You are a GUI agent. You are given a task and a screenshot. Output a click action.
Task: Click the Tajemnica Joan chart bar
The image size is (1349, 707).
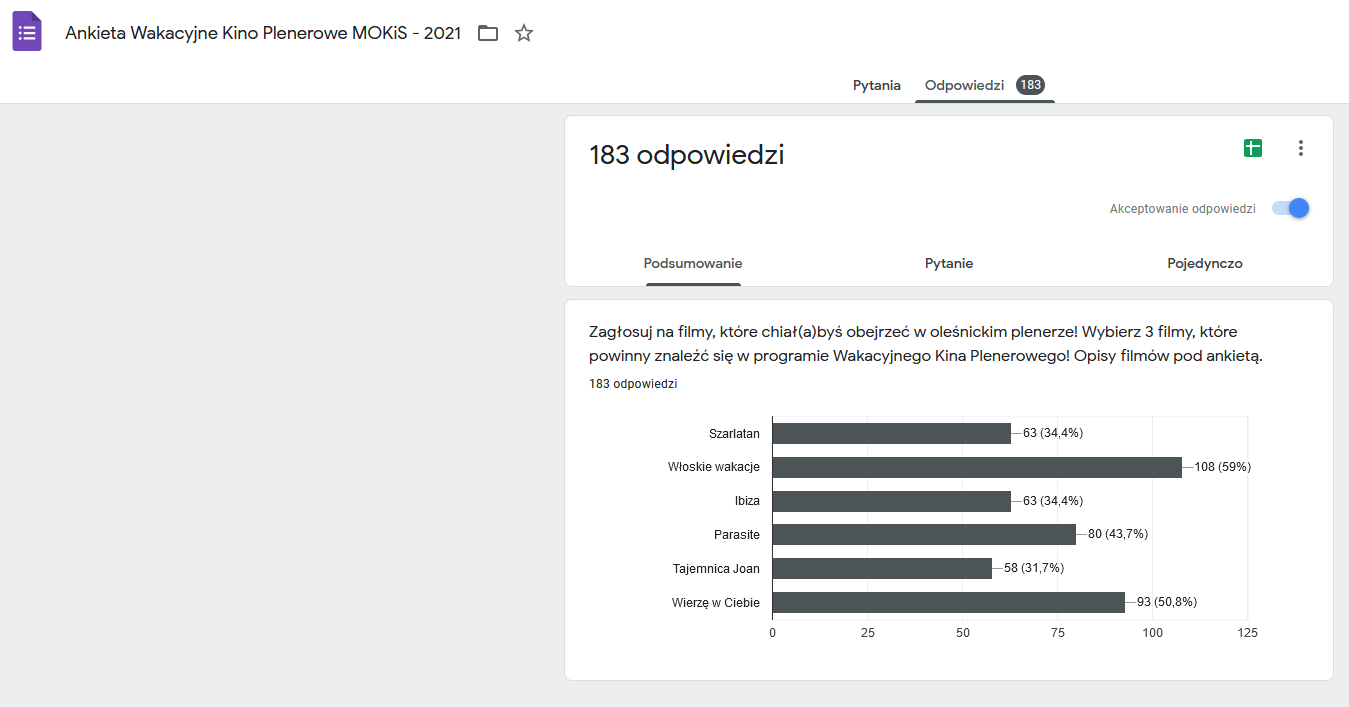(x=882, y=568)
